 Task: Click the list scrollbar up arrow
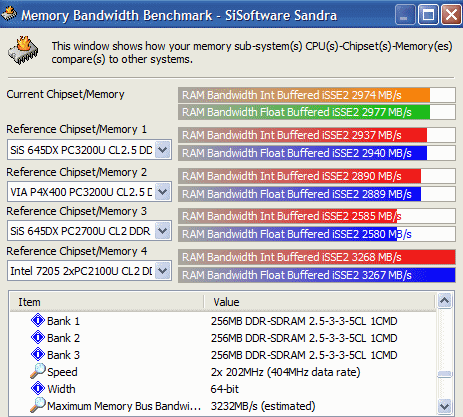tap(445, 301)
